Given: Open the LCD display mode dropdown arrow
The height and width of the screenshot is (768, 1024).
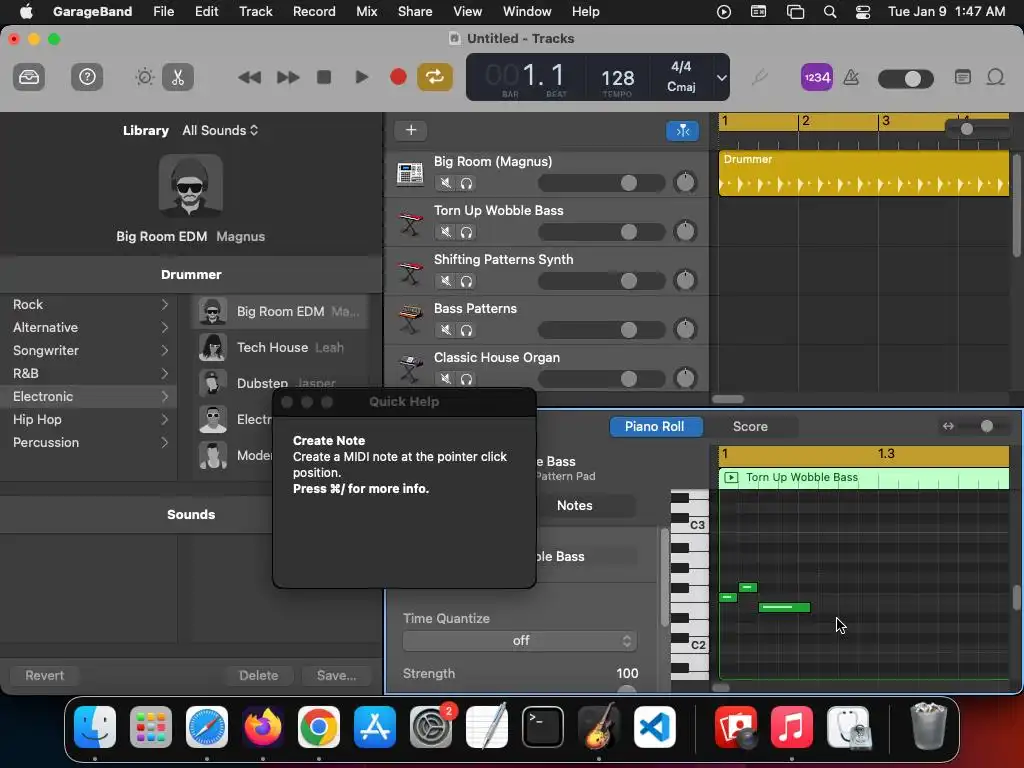Looking at the screenshot, I should tap(721, 78).
